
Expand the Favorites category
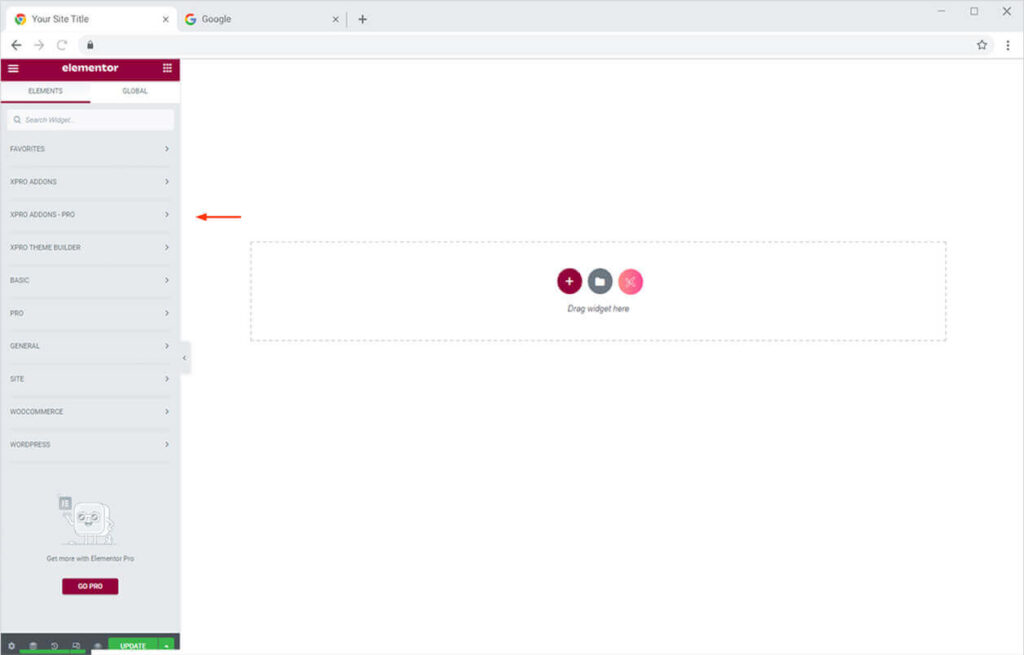89,149
